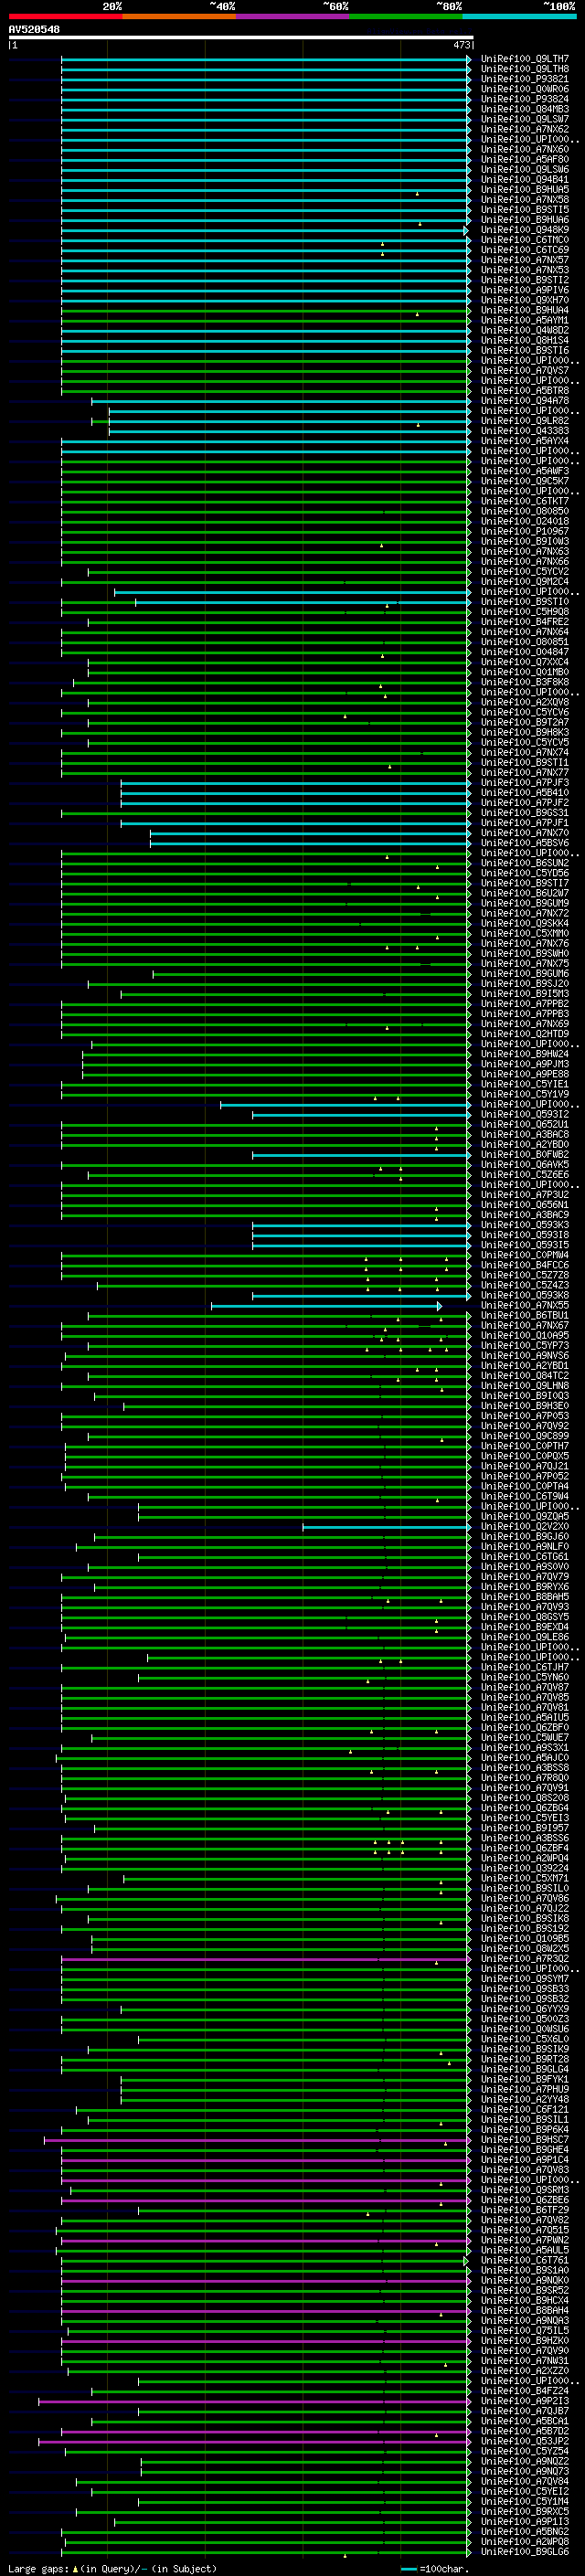Select the UniRef100_A5BTR8 label
The image size is (585, 2576).
point(524,391)
